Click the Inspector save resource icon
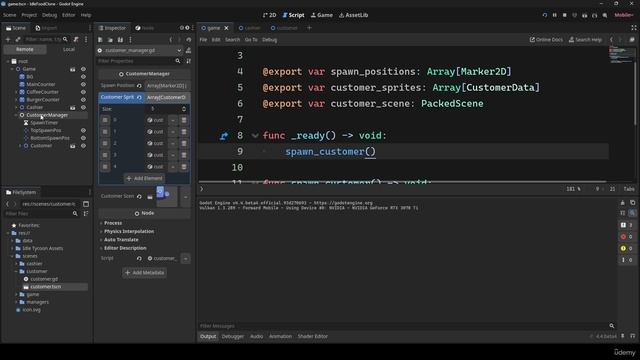 pyautogui.click(x=120, y=40)
